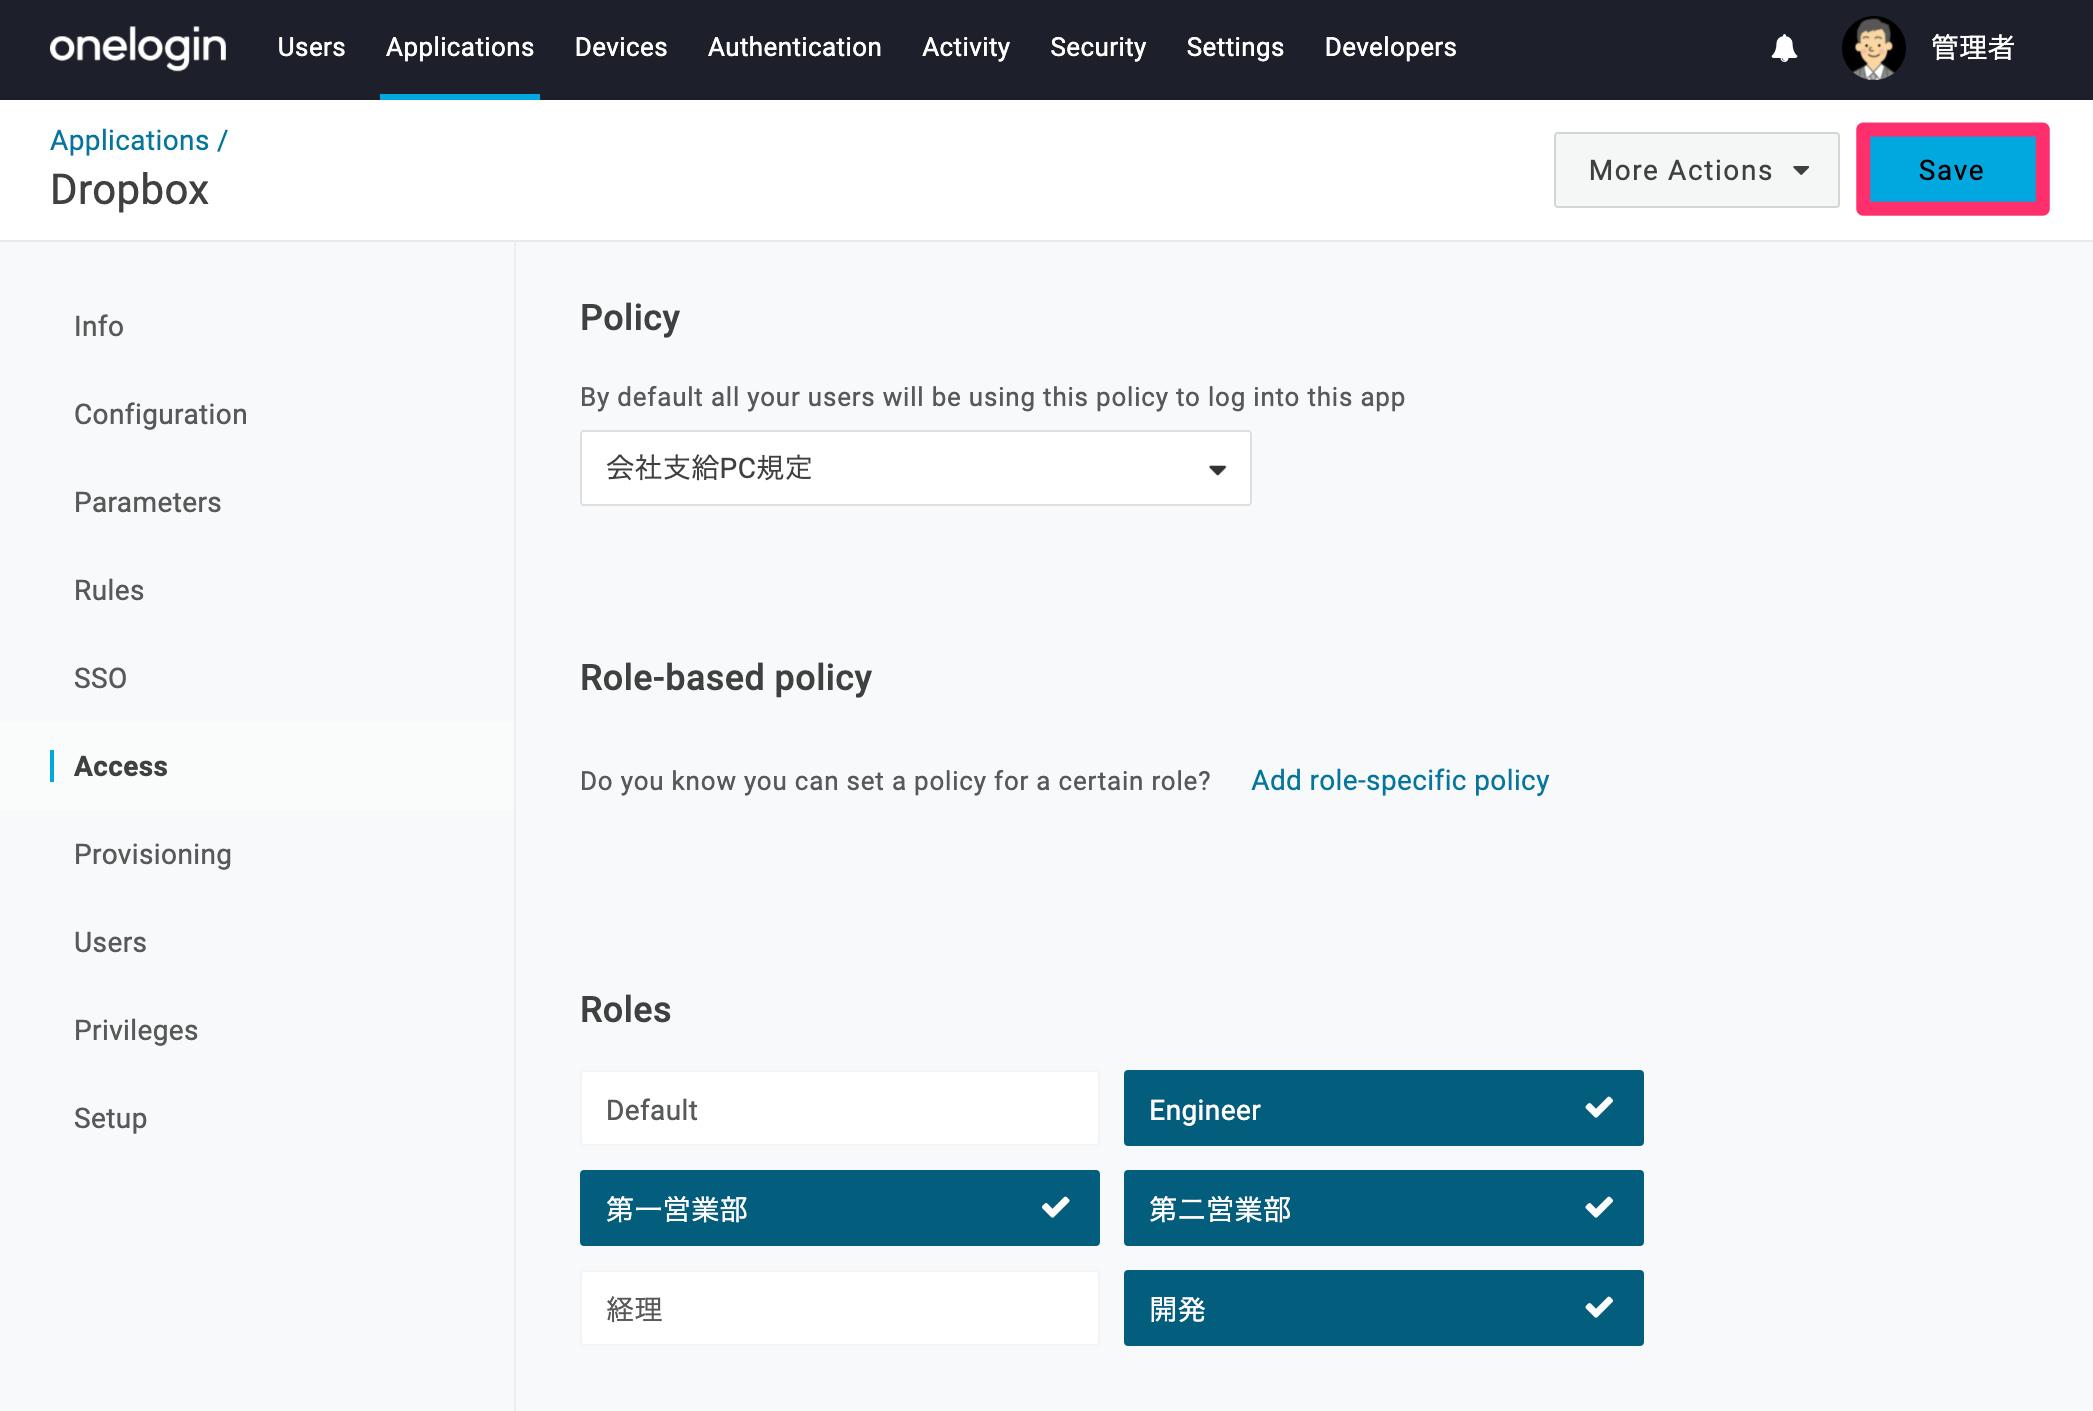The width and height of the screenshot is (2093, 1411).
Task: Save the Dropbox app settings
Action: point(1952,170)
